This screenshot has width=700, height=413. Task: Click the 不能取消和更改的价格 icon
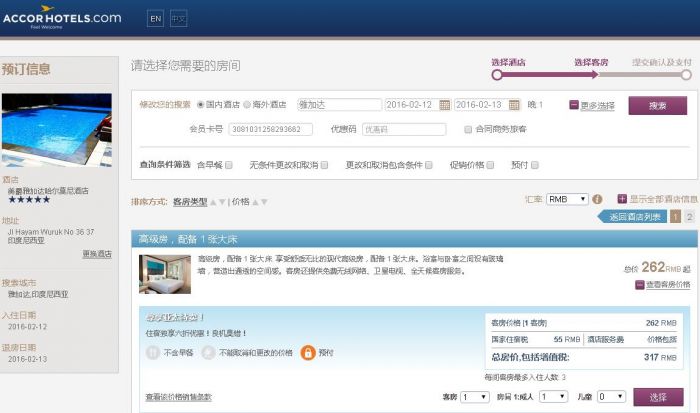point(208,353)
